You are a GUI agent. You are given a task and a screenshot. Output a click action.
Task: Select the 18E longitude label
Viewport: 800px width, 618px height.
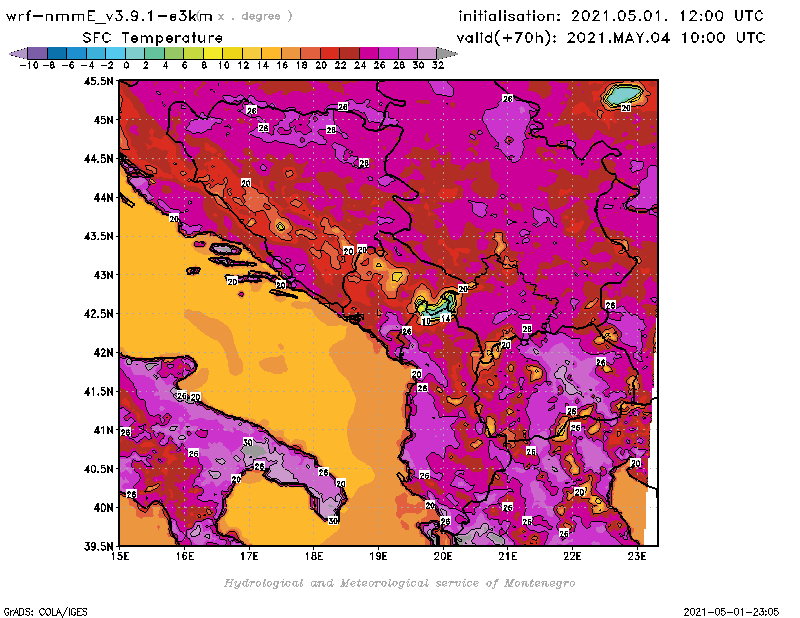point(314,556)
